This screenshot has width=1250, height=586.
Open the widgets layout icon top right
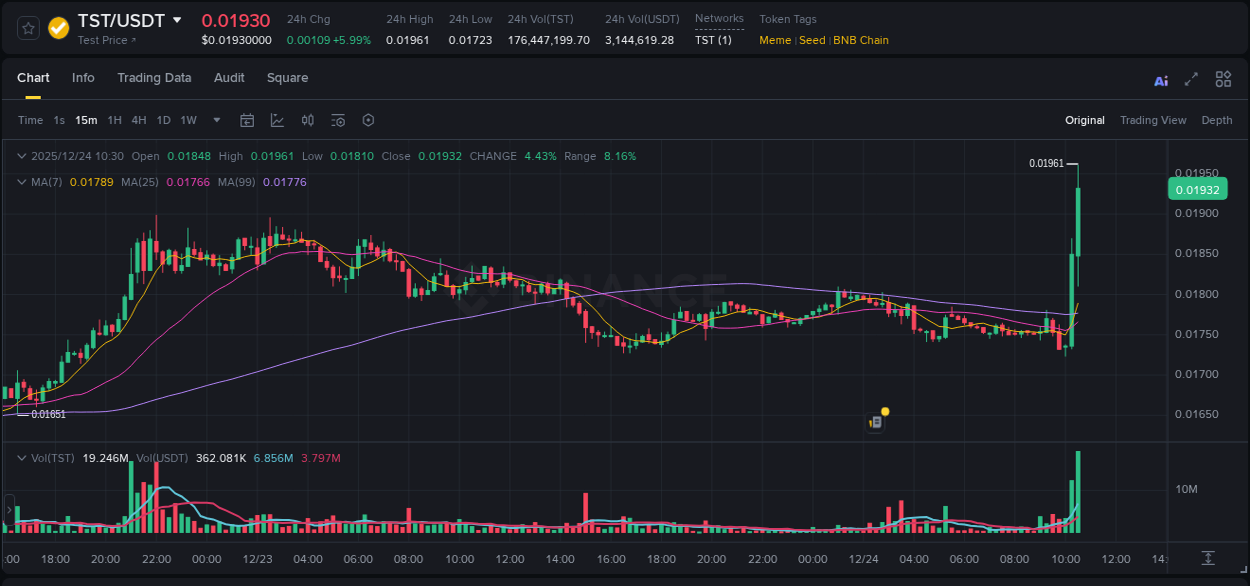pyautogui.click(x=1223, y=78)
